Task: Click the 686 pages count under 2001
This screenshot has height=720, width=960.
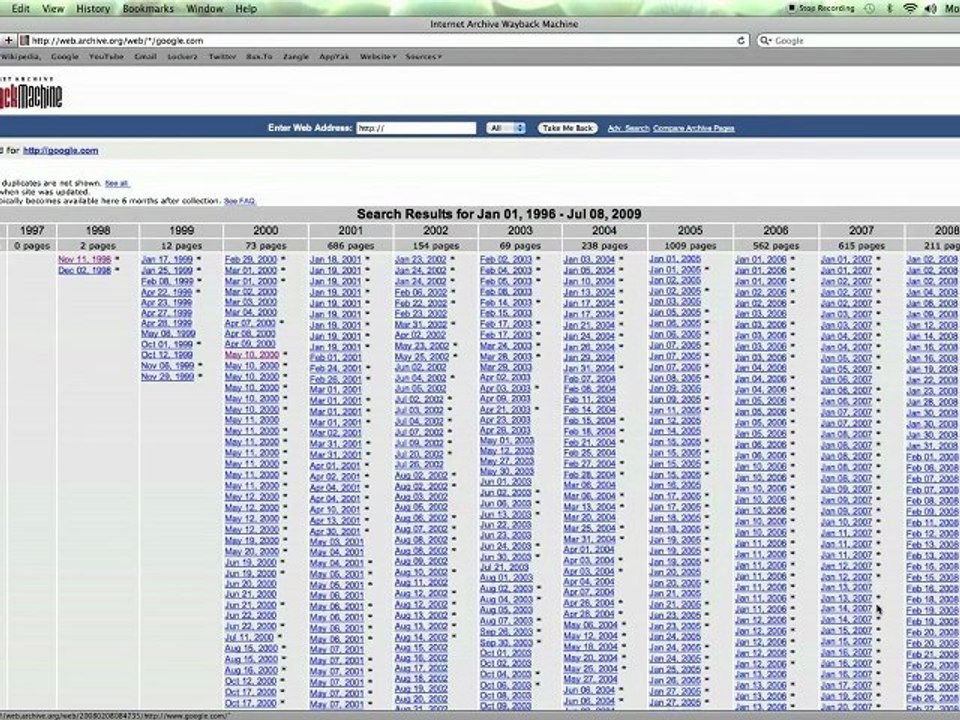Action: 350,246
